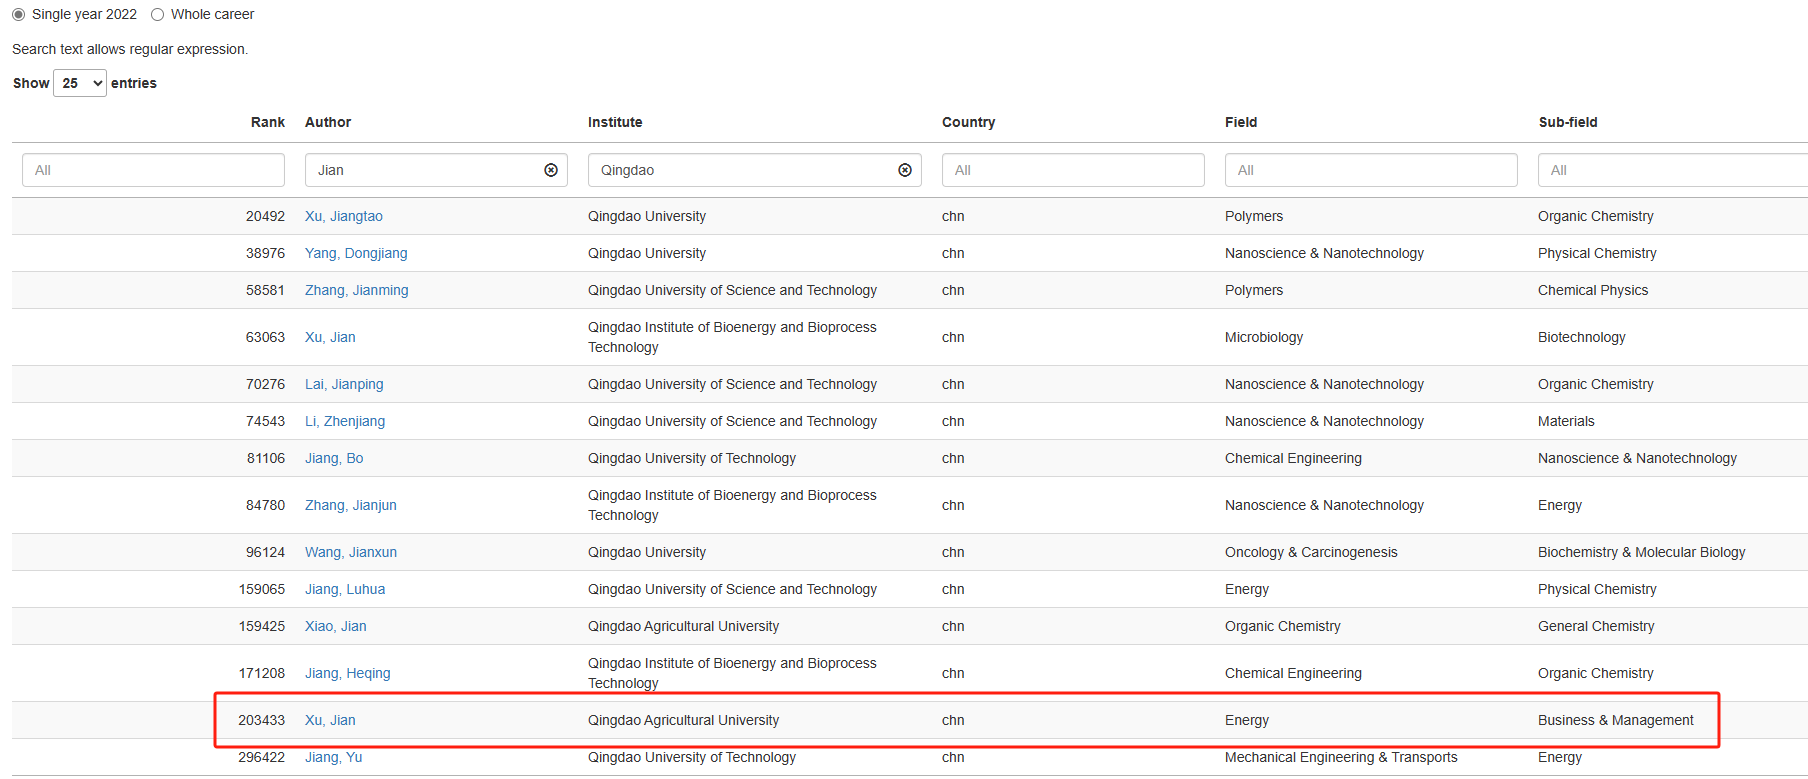Open author link 'Yang, Dongjiang'

click(356, 253)
